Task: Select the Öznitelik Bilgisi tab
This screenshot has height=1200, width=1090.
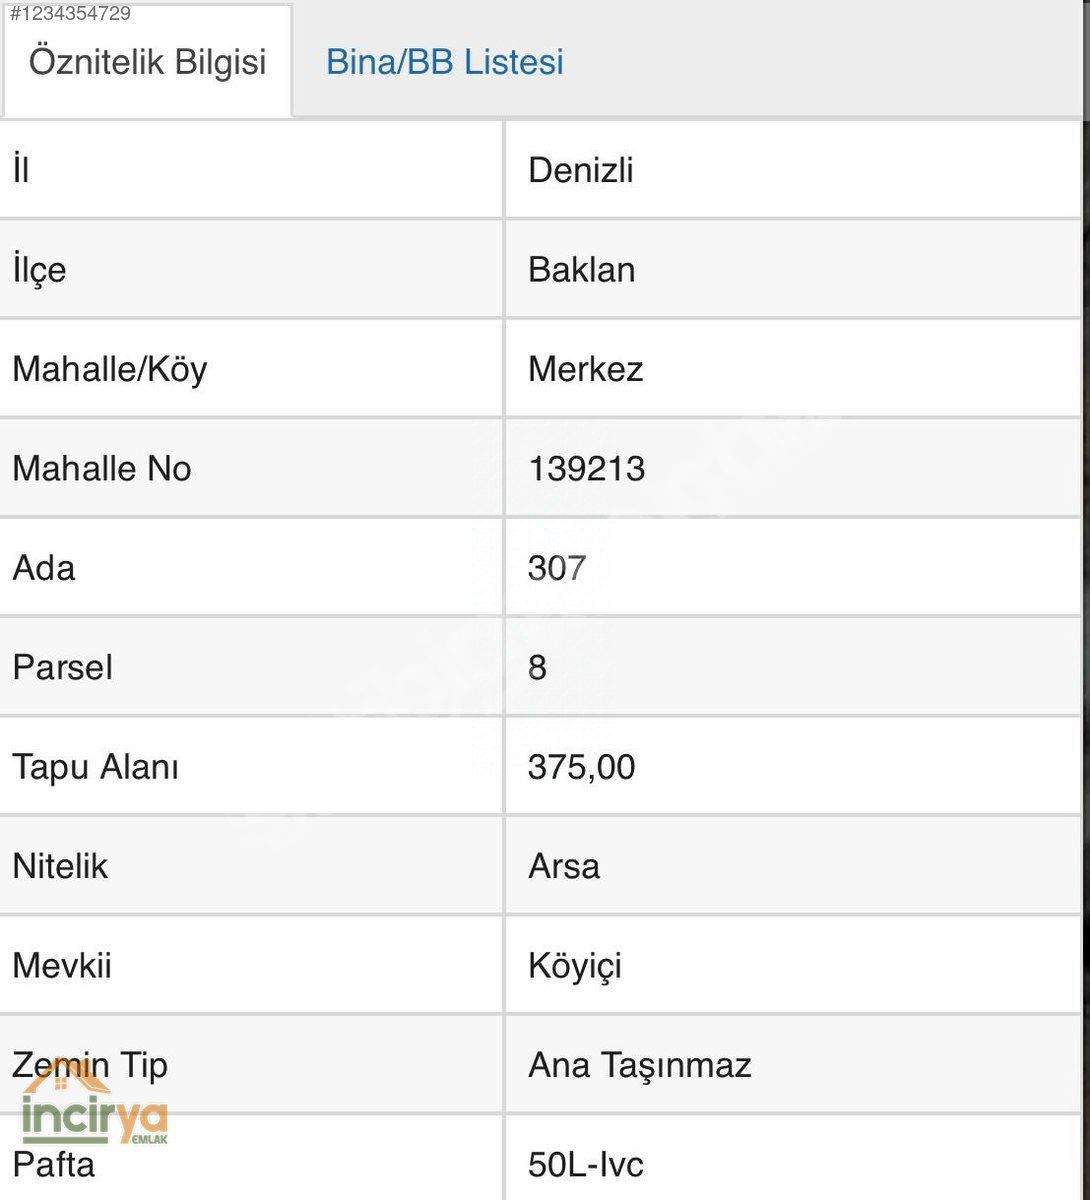Action: [148, 62]
